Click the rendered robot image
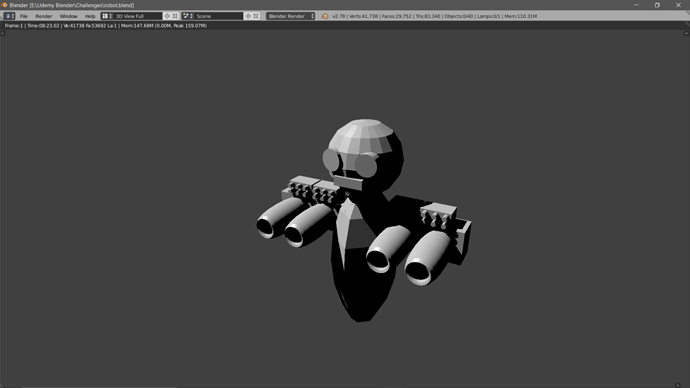Viewport: 690px width, 388px height. (x=364, y=220)
